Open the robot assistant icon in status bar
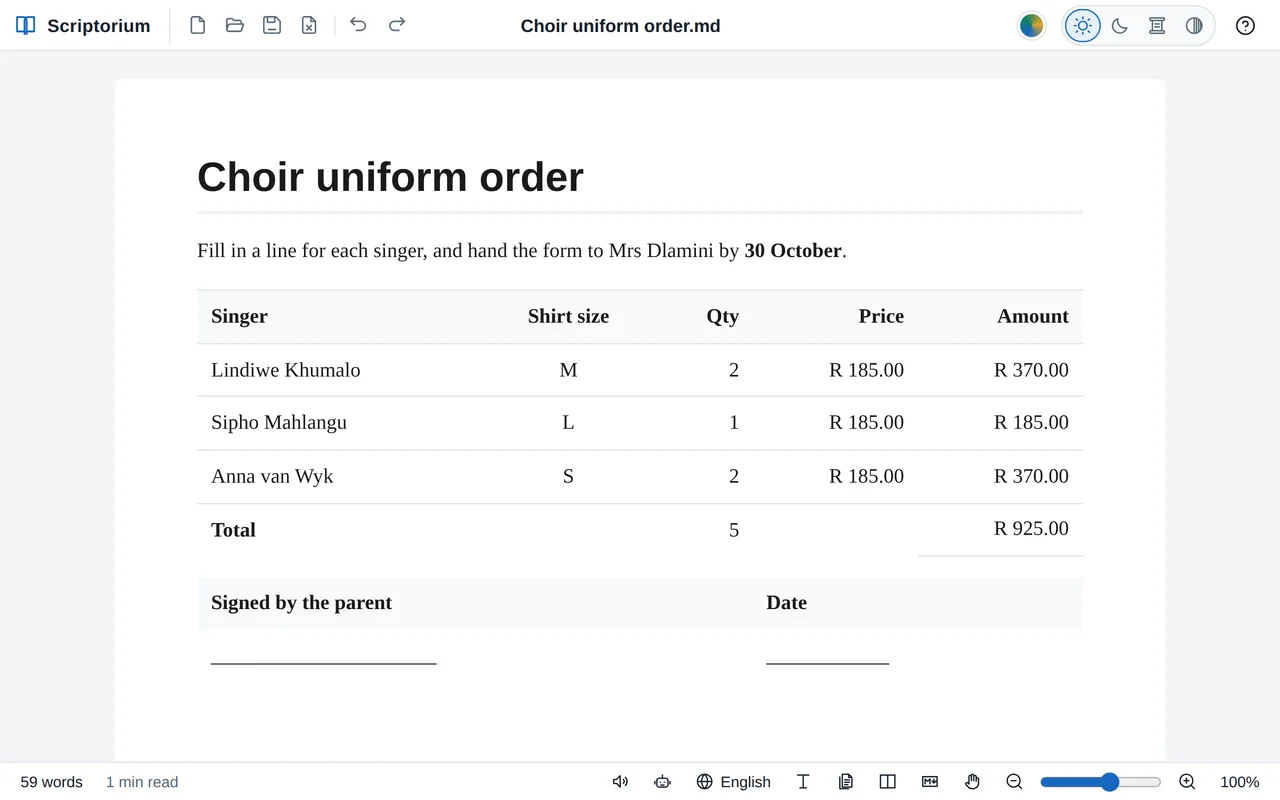Screen dimensions: 1280x800 pos(662,782)
